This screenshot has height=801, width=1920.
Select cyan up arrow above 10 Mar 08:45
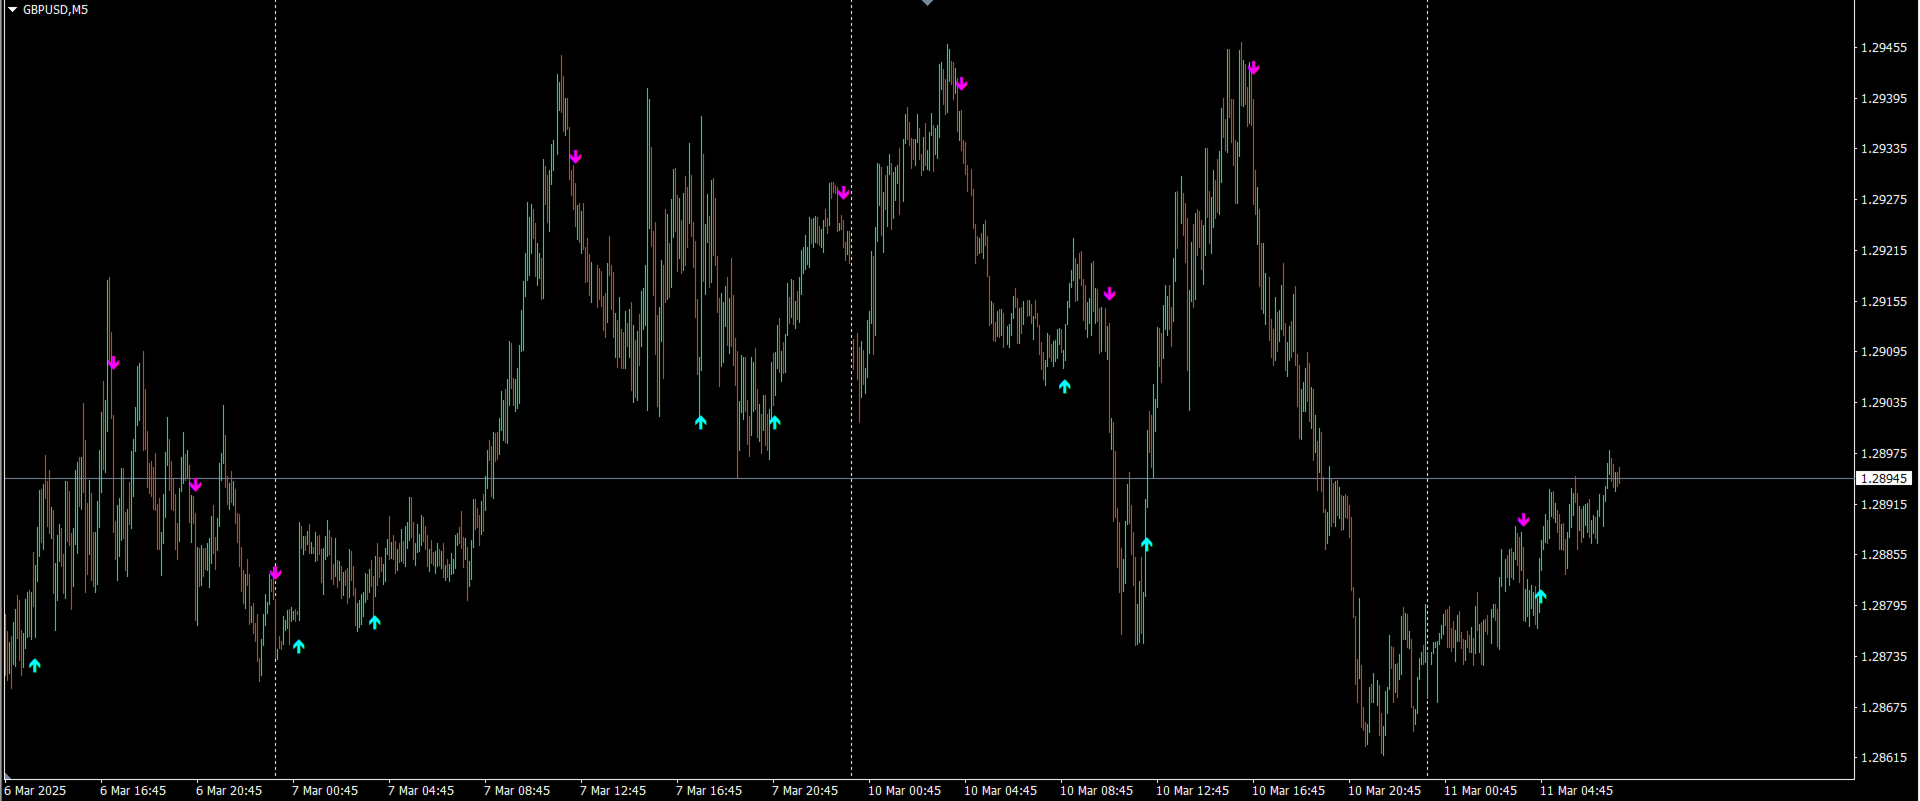click(x=1064, y=386)
